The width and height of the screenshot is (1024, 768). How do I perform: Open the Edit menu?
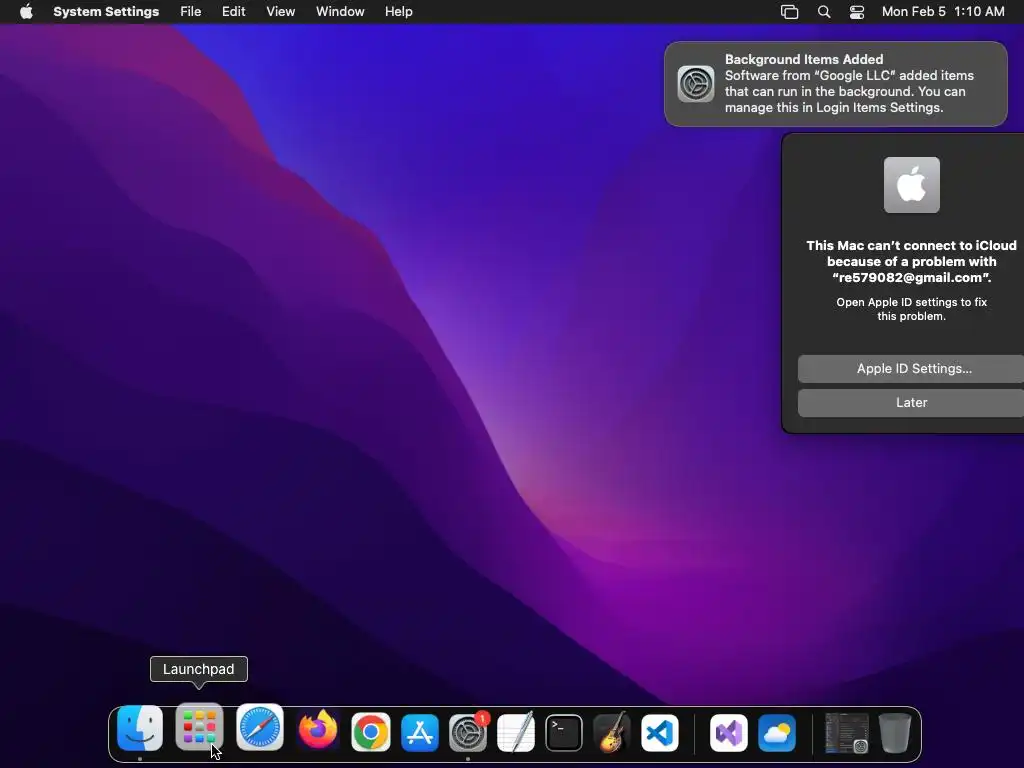point(233,12)
